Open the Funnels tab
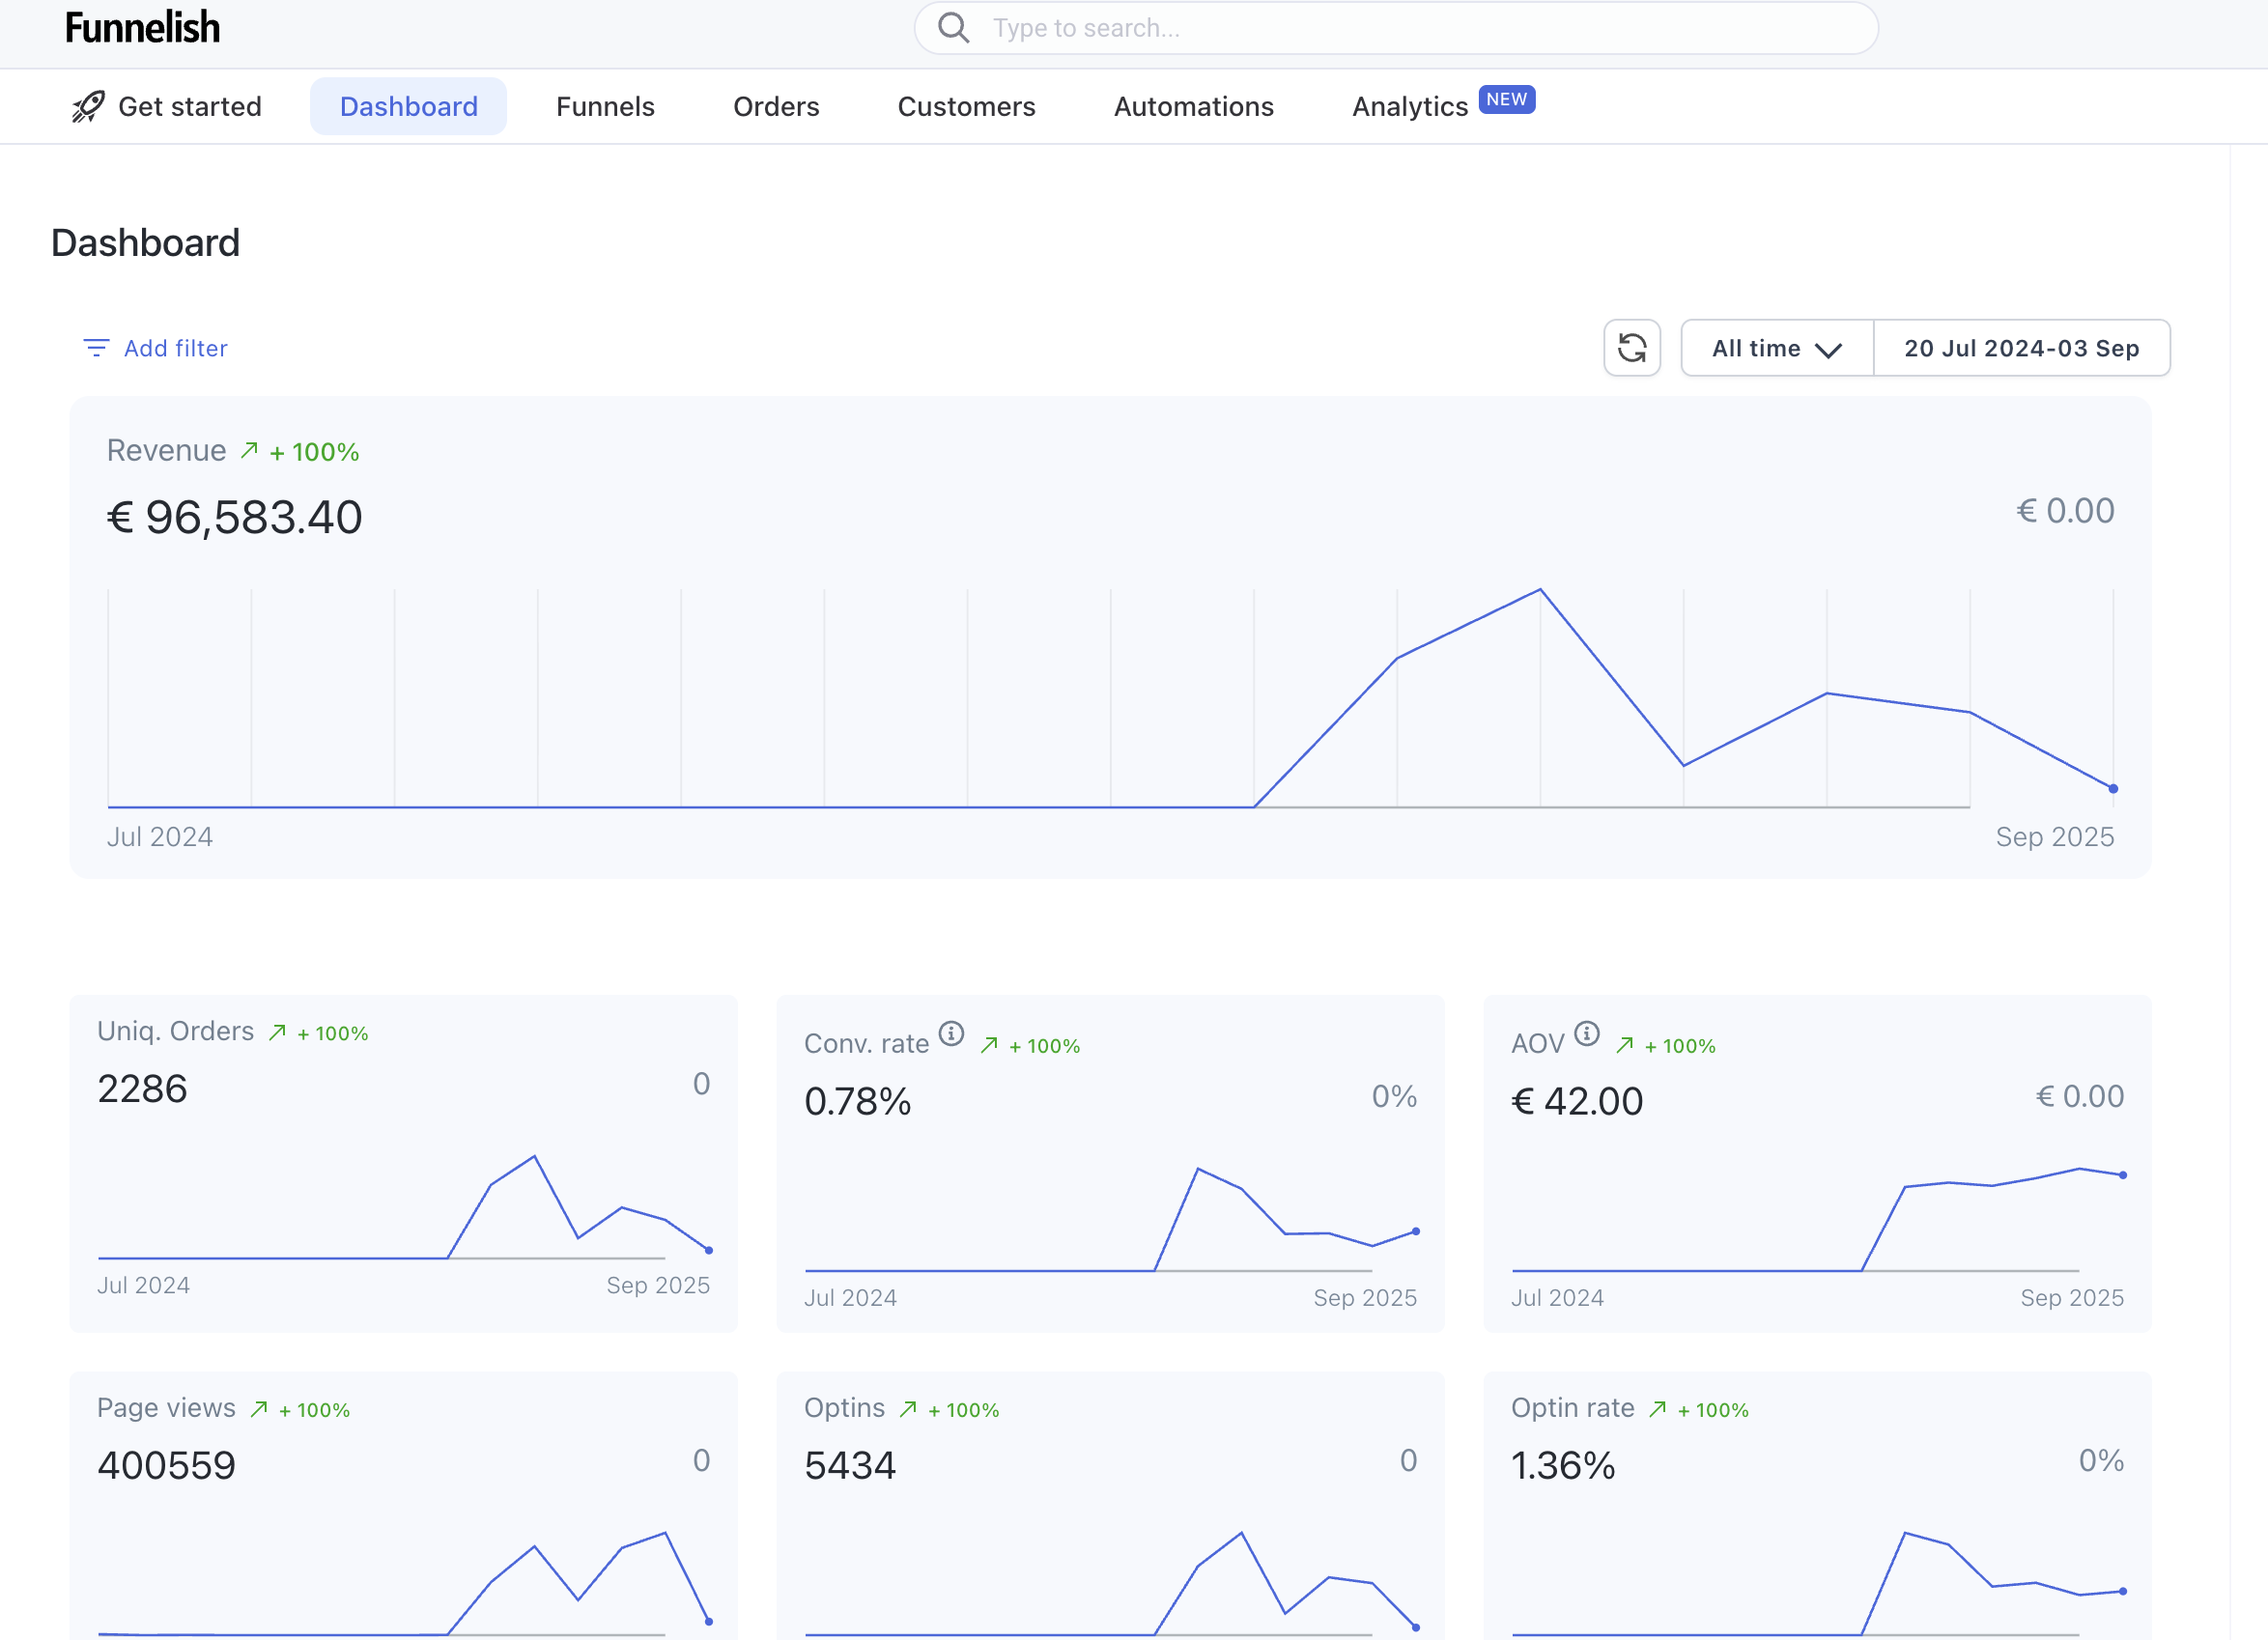 605,106
